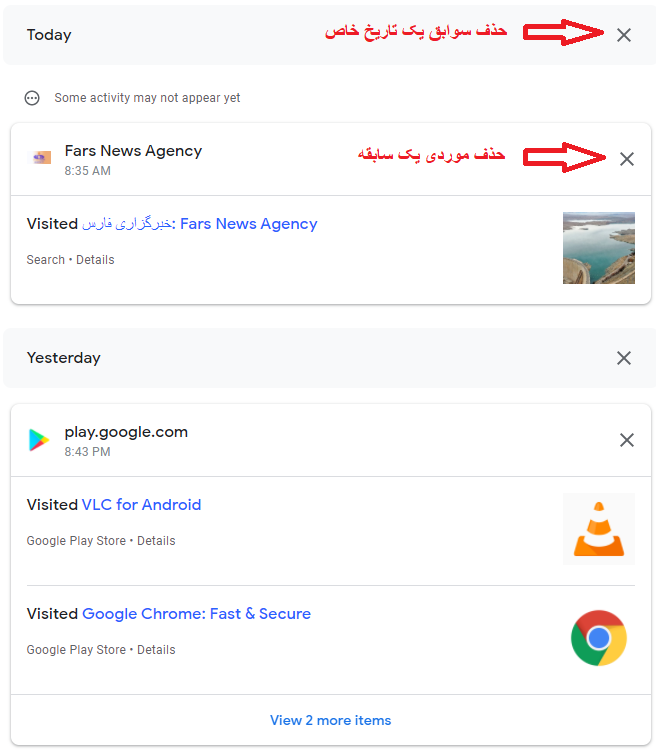Click the play.google.com card title

[126, 432]
